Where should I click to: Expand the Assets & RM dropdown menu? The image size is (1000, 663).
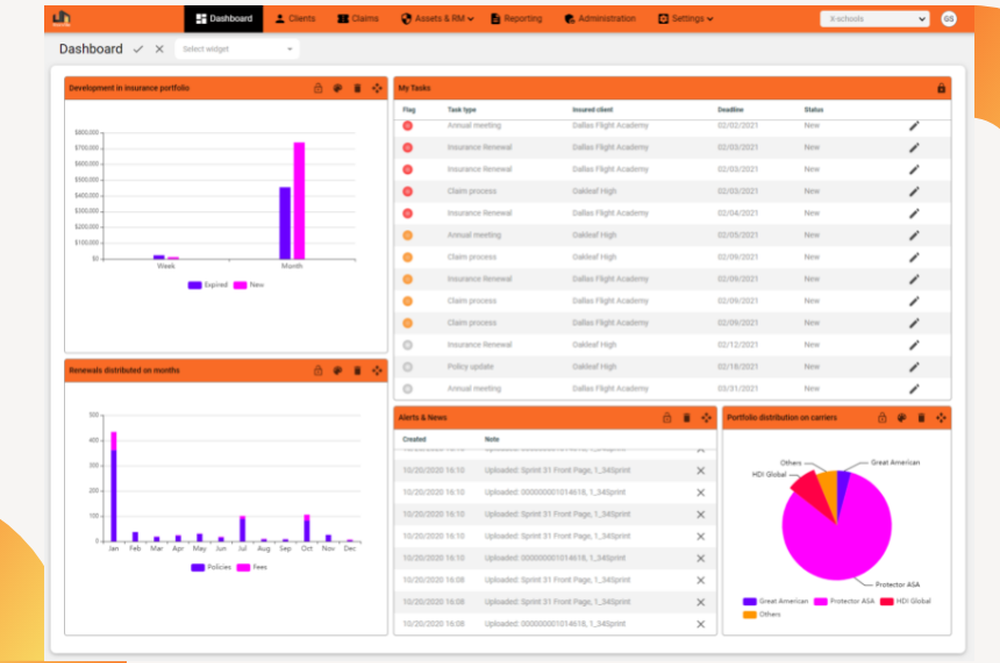tap(438, 18)
